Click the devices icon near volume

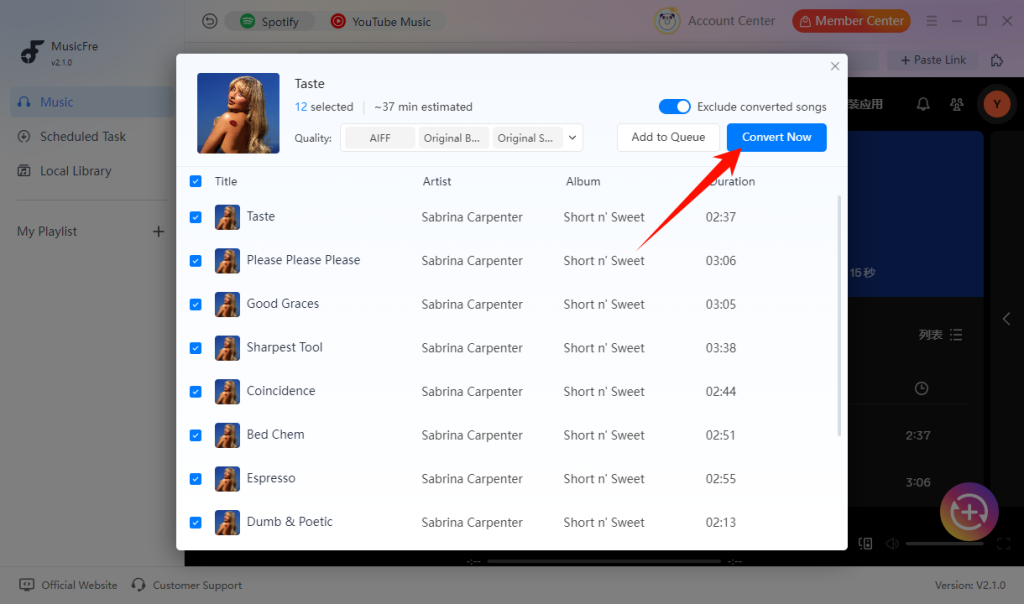point(865,543)
